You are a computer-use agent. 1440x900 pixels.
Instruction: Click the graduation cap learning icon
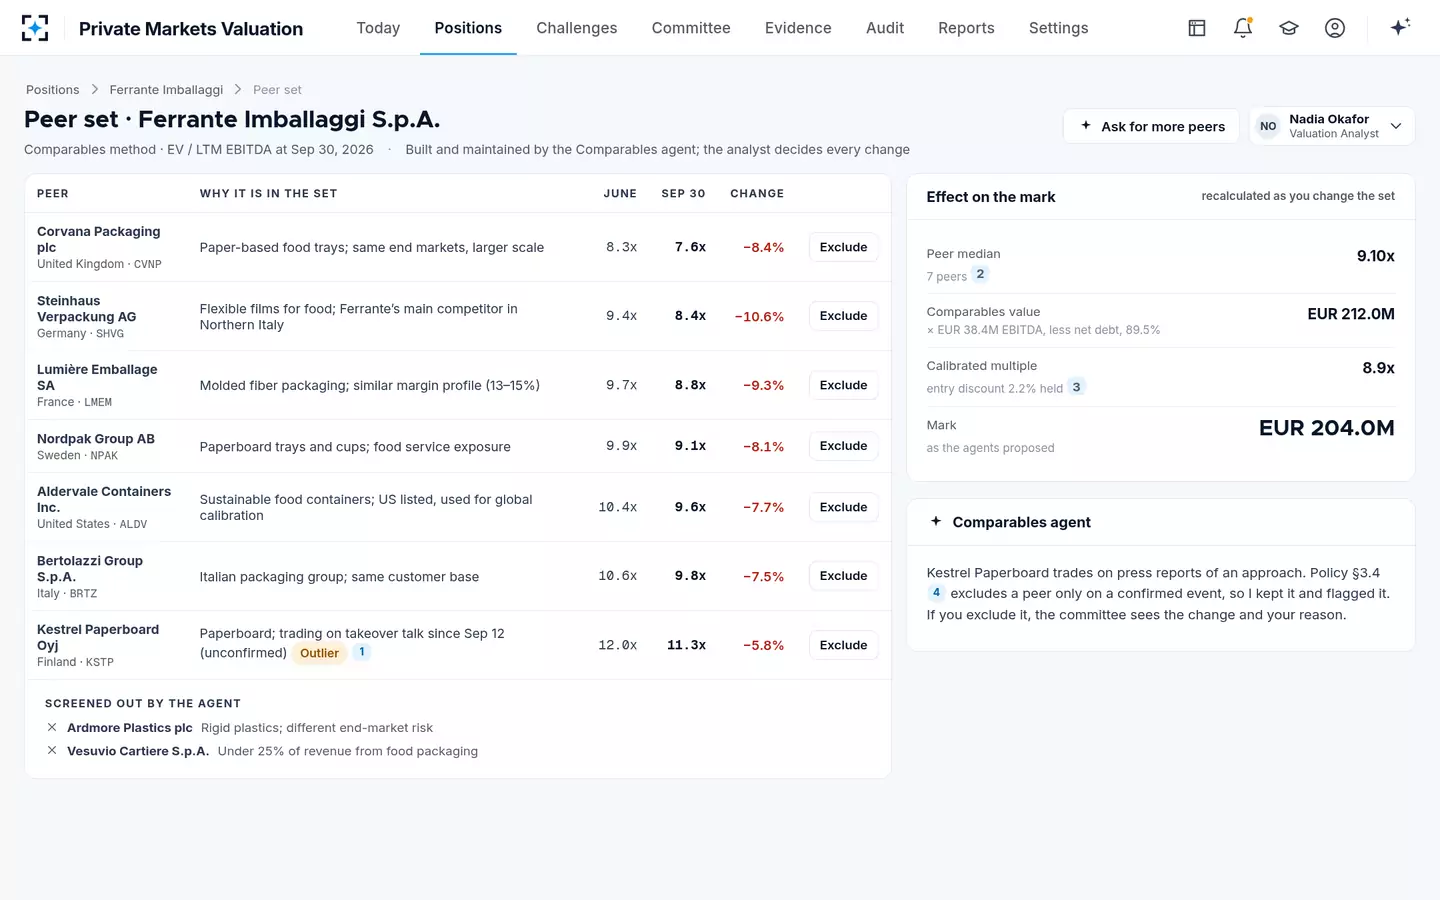pyautogui.click(x=1289, y=28)
